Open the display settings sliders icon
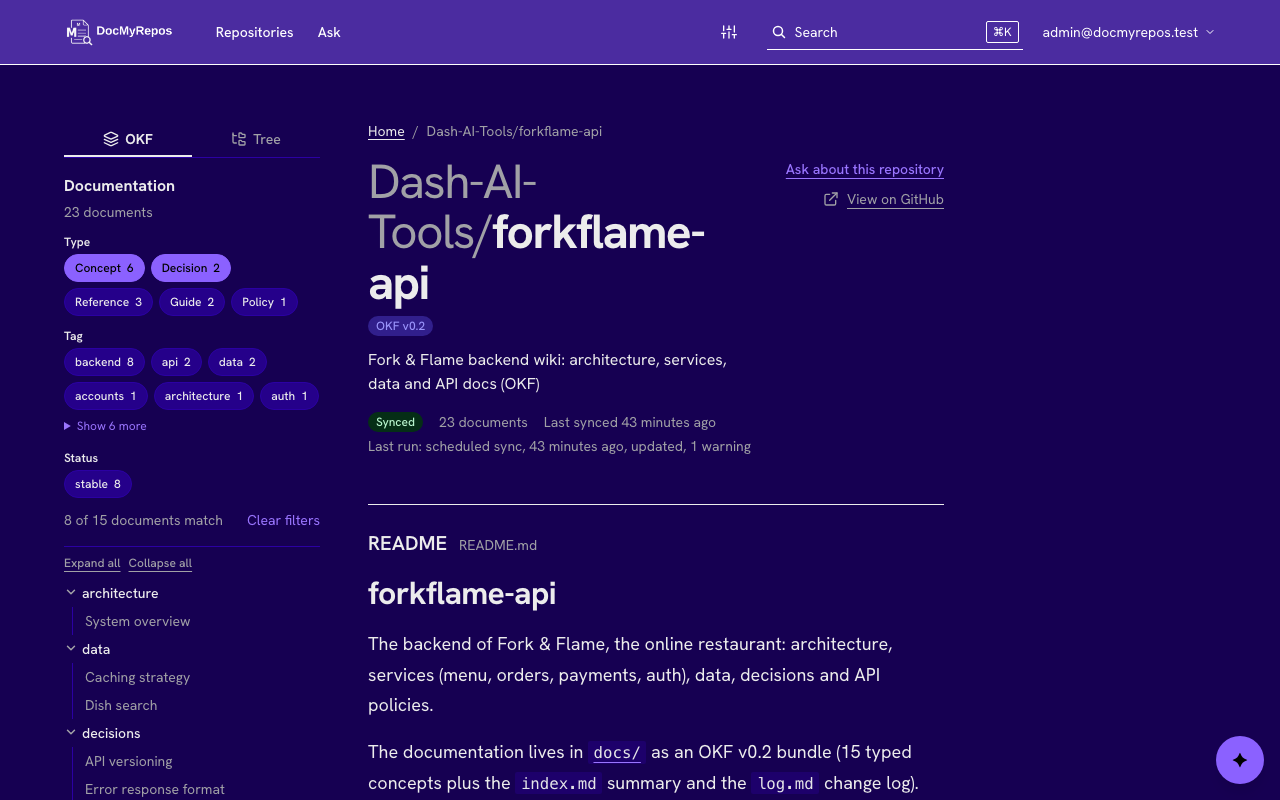Image resolution: width=1280 pixels, height=800 pixels. [x=729, y=32]
